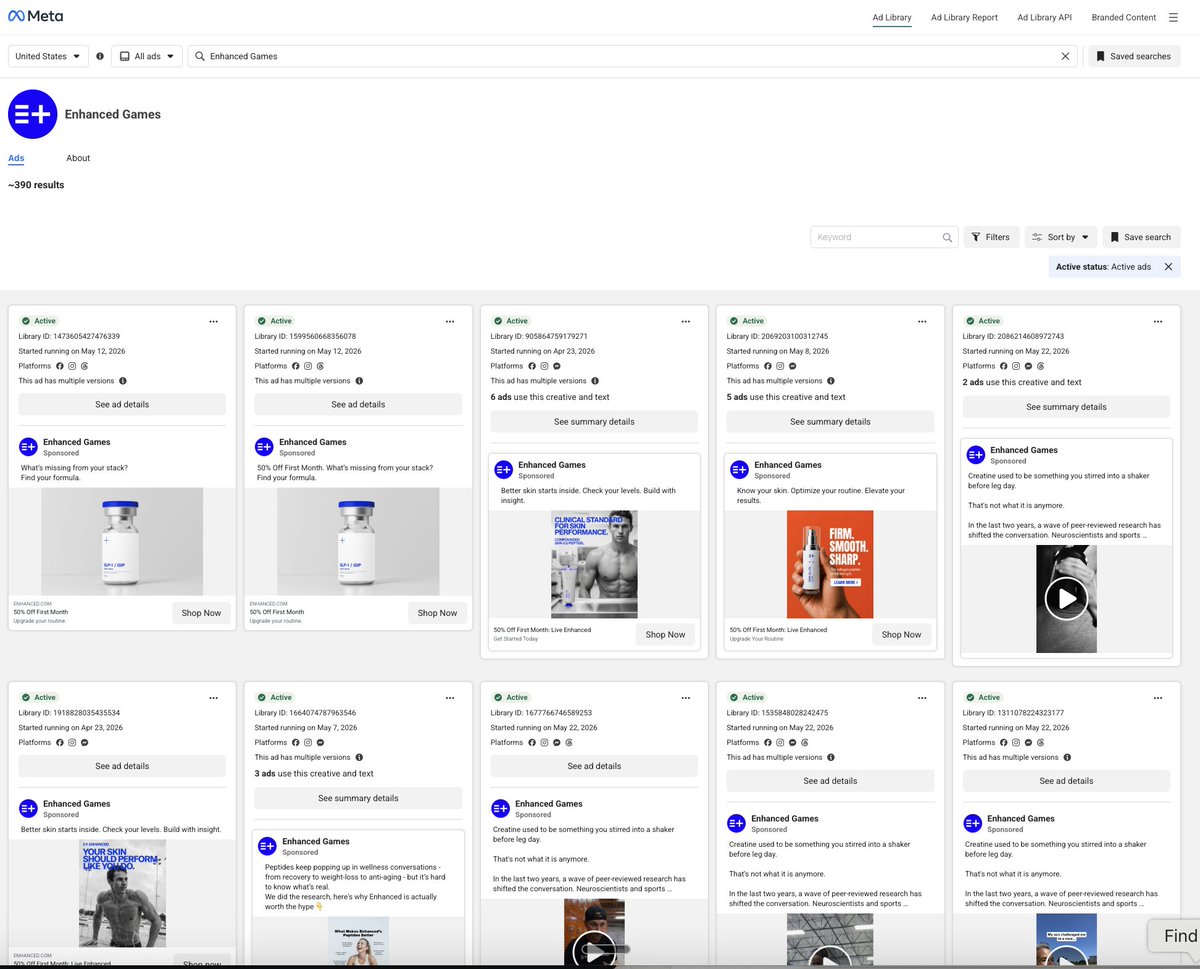Image resolution: width=1200 pixels, height=969 pixels.
Task: Open Your Skin Should Perform ad image
Action: coord(122,893)
